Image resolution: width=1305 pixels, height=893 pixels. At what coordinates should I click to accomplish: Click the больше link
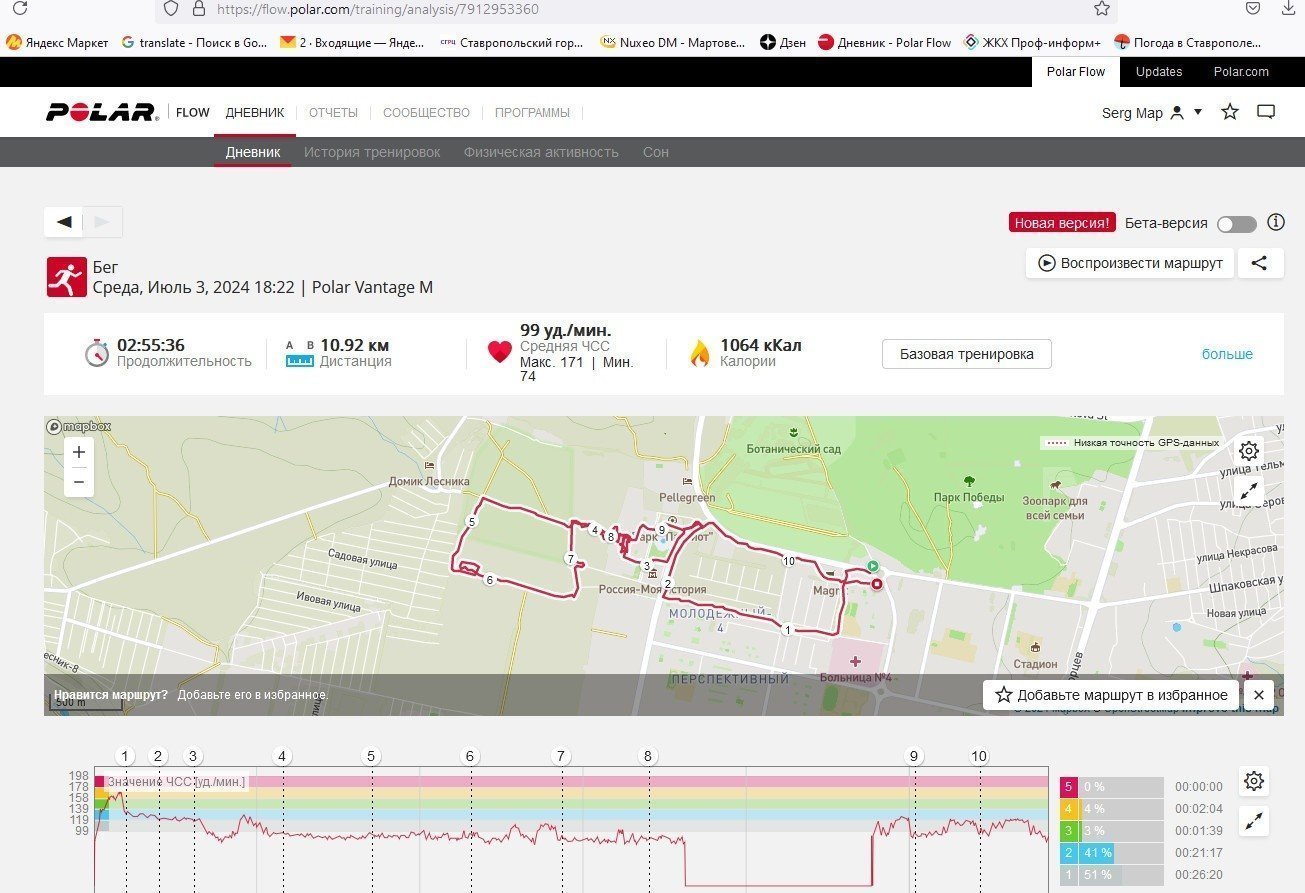tap(1227, 354)
